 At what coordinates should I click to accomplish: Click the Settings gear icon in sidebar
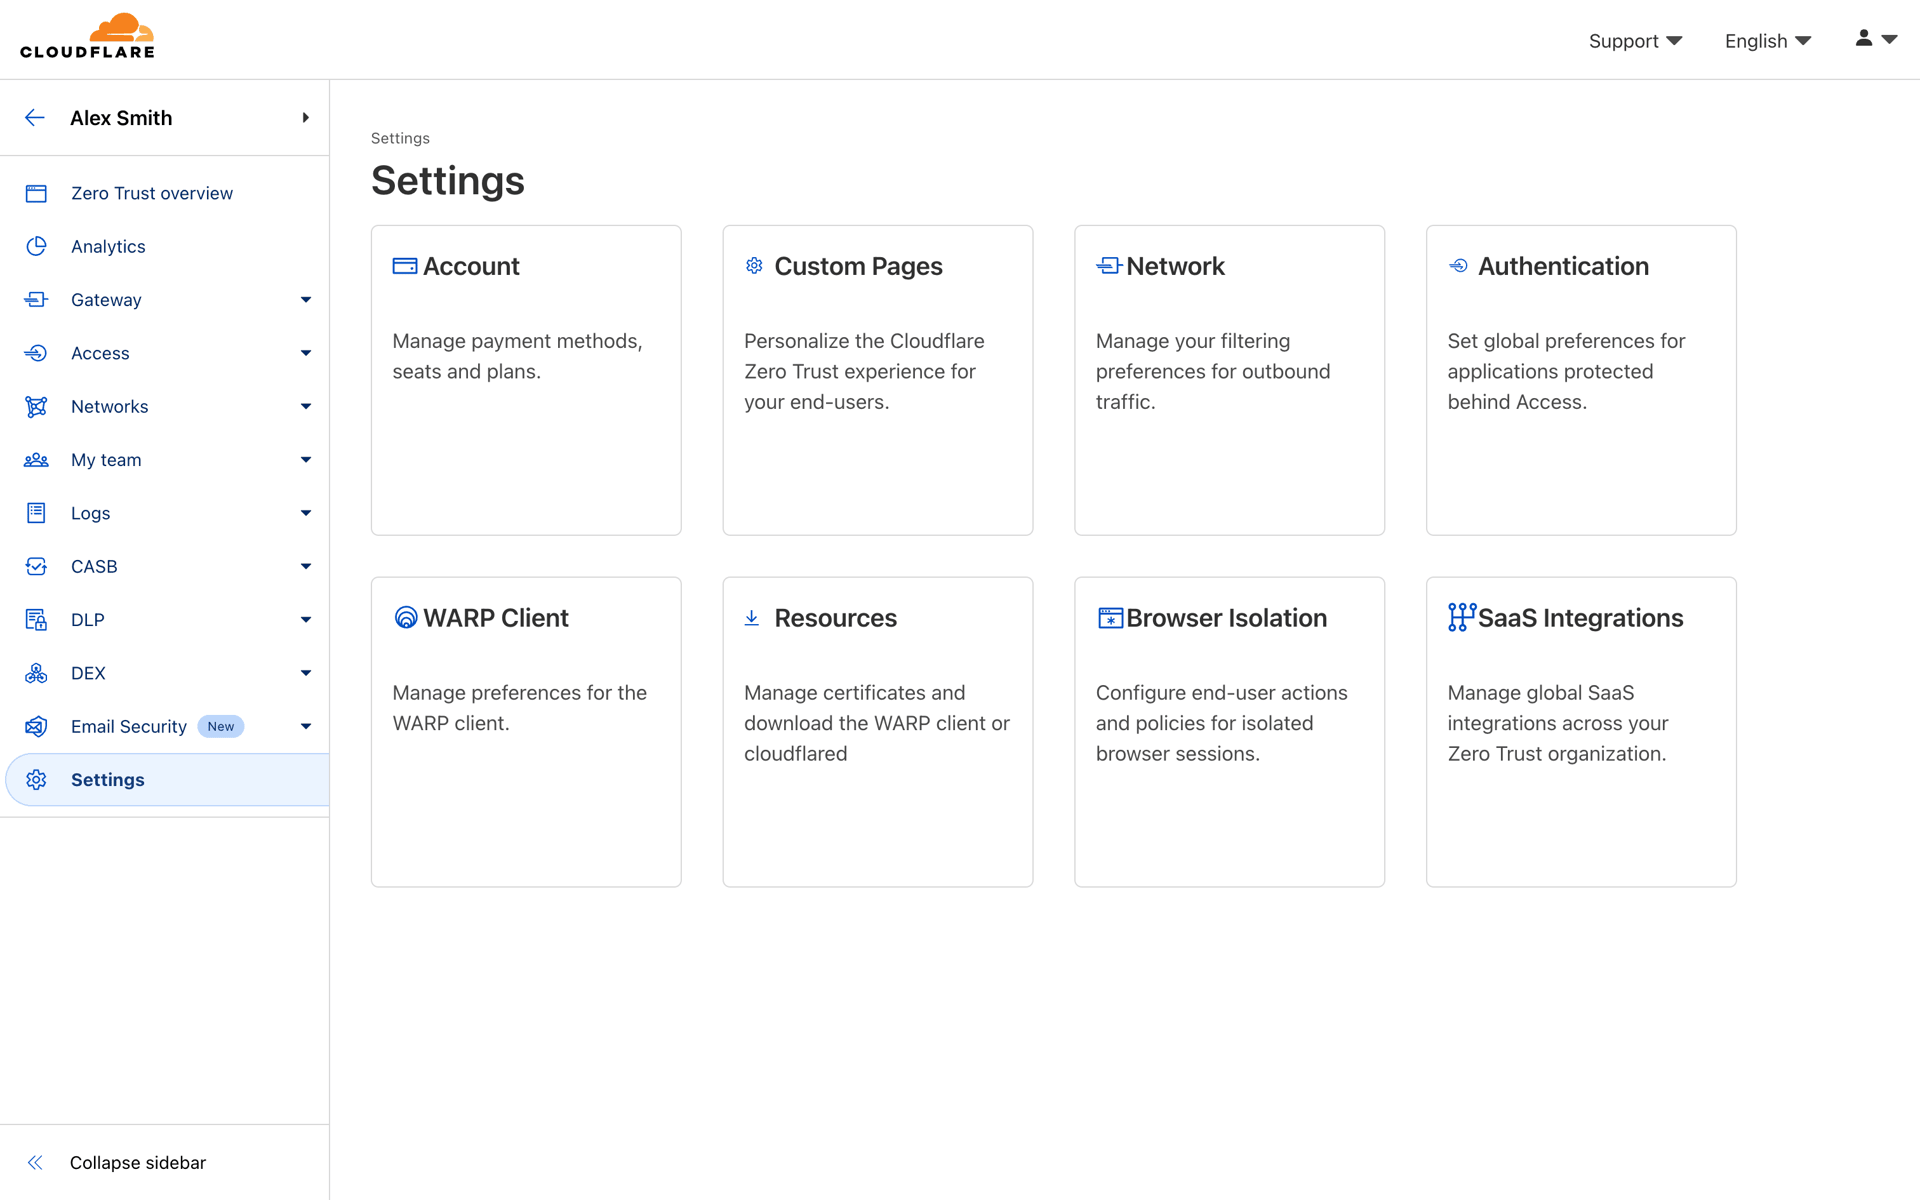pos(36,780)
